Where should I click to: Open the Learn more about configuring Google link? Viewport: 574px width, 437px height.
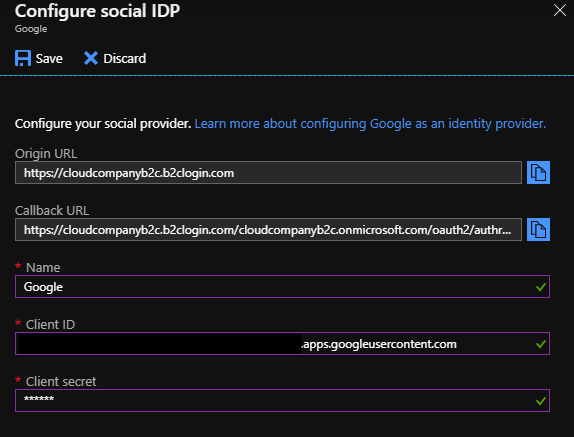point(370,124)
